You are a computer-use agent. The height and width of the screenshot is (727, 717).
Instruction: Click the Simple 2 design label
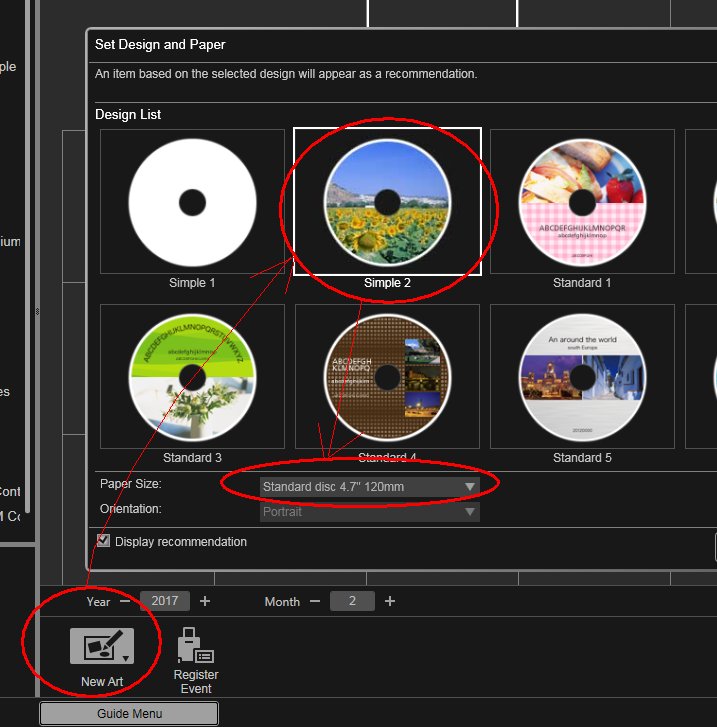click(x=387, y=283)
